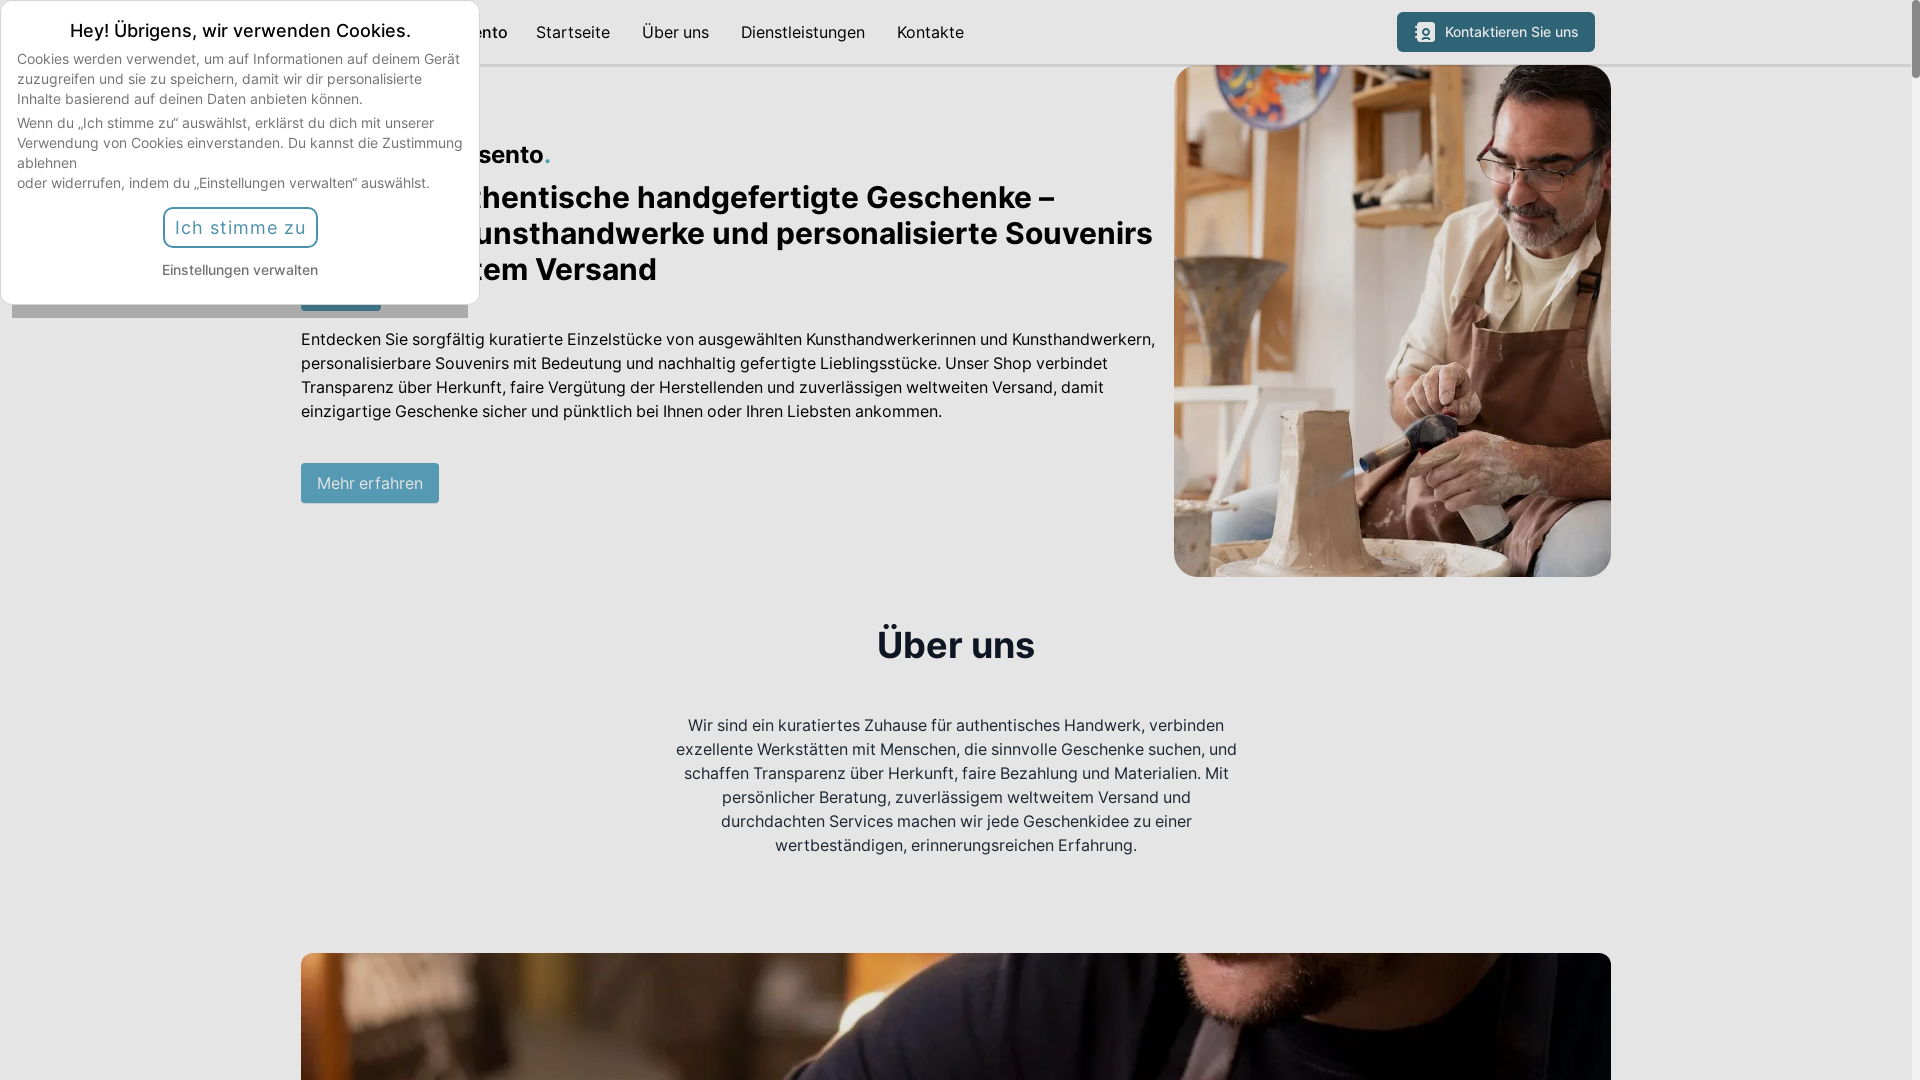Click the 'Wir sind ein kuratiertes Zuhause' paragraph
The height and width of the screenshot is (1080, 1920).
pos(956,785)
